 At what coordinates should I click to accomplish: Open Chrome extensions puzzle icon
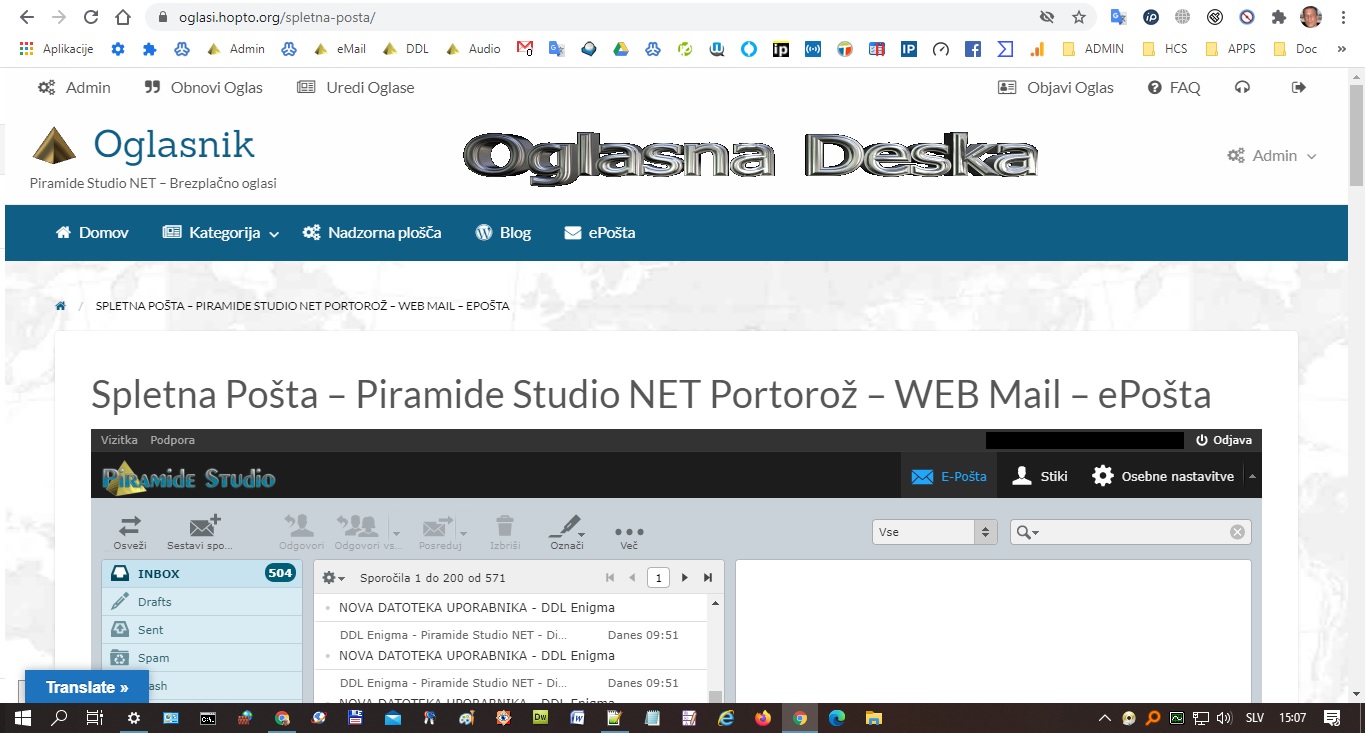1278,17
